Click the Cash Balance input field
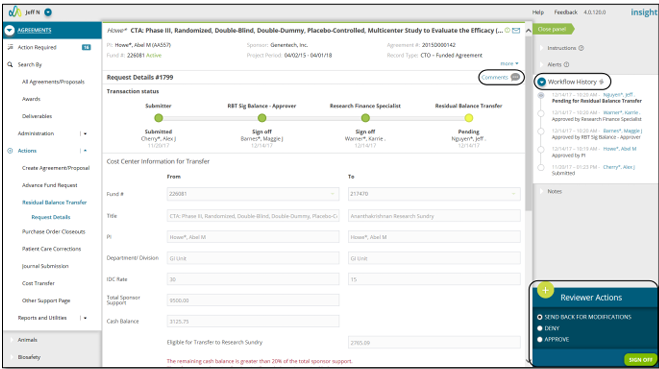 click(253, 321)
